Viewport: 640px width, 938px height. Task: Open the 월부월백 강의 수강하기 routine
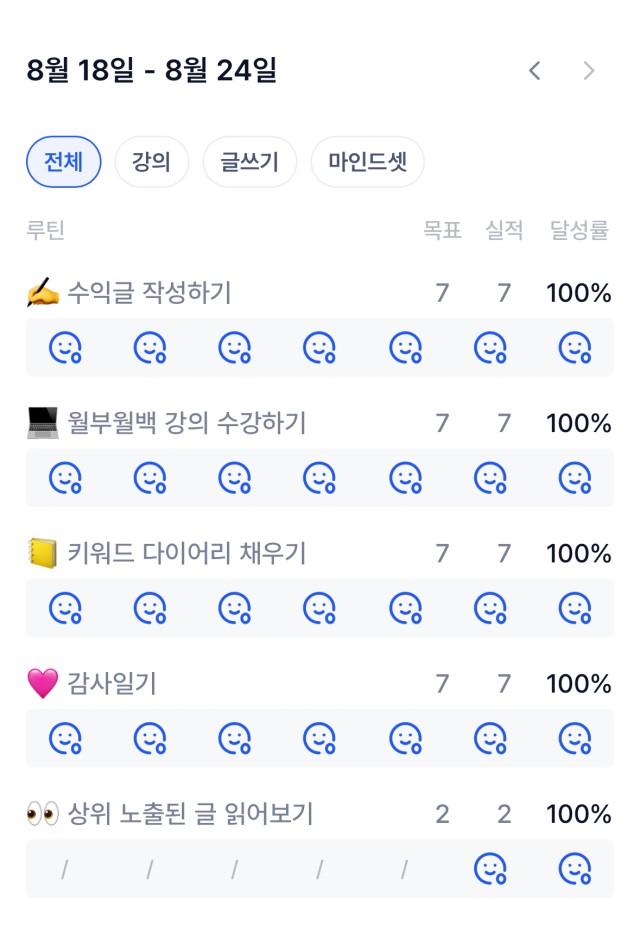click(x=186, y=423)
